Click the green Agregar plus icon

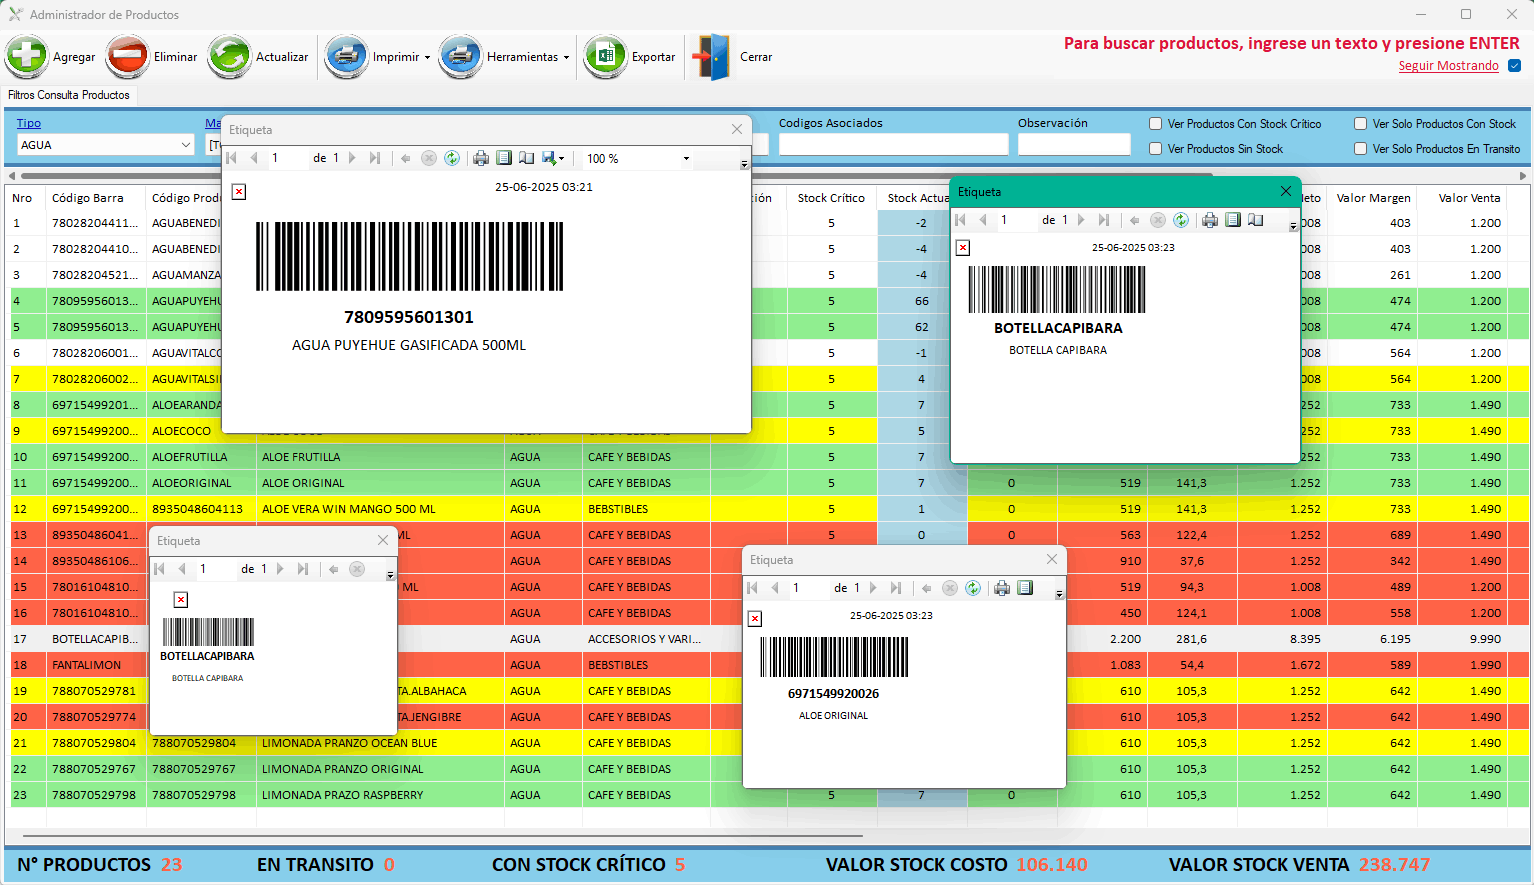[27, 57]
